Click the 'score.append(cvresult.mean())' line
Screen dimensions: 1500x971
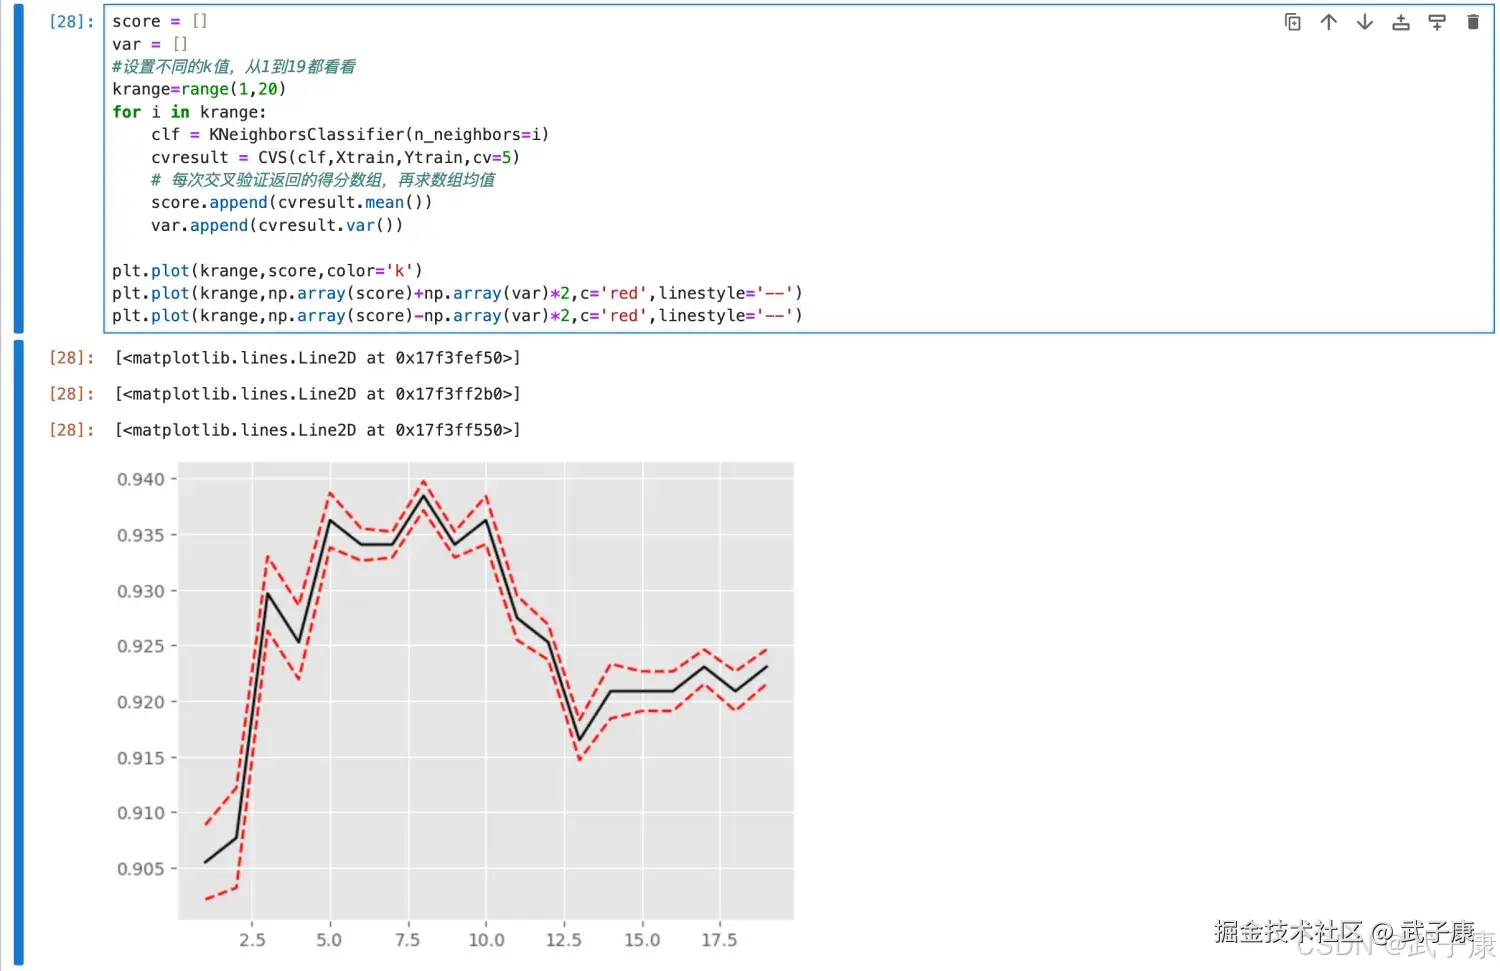[x=291, y=202]
